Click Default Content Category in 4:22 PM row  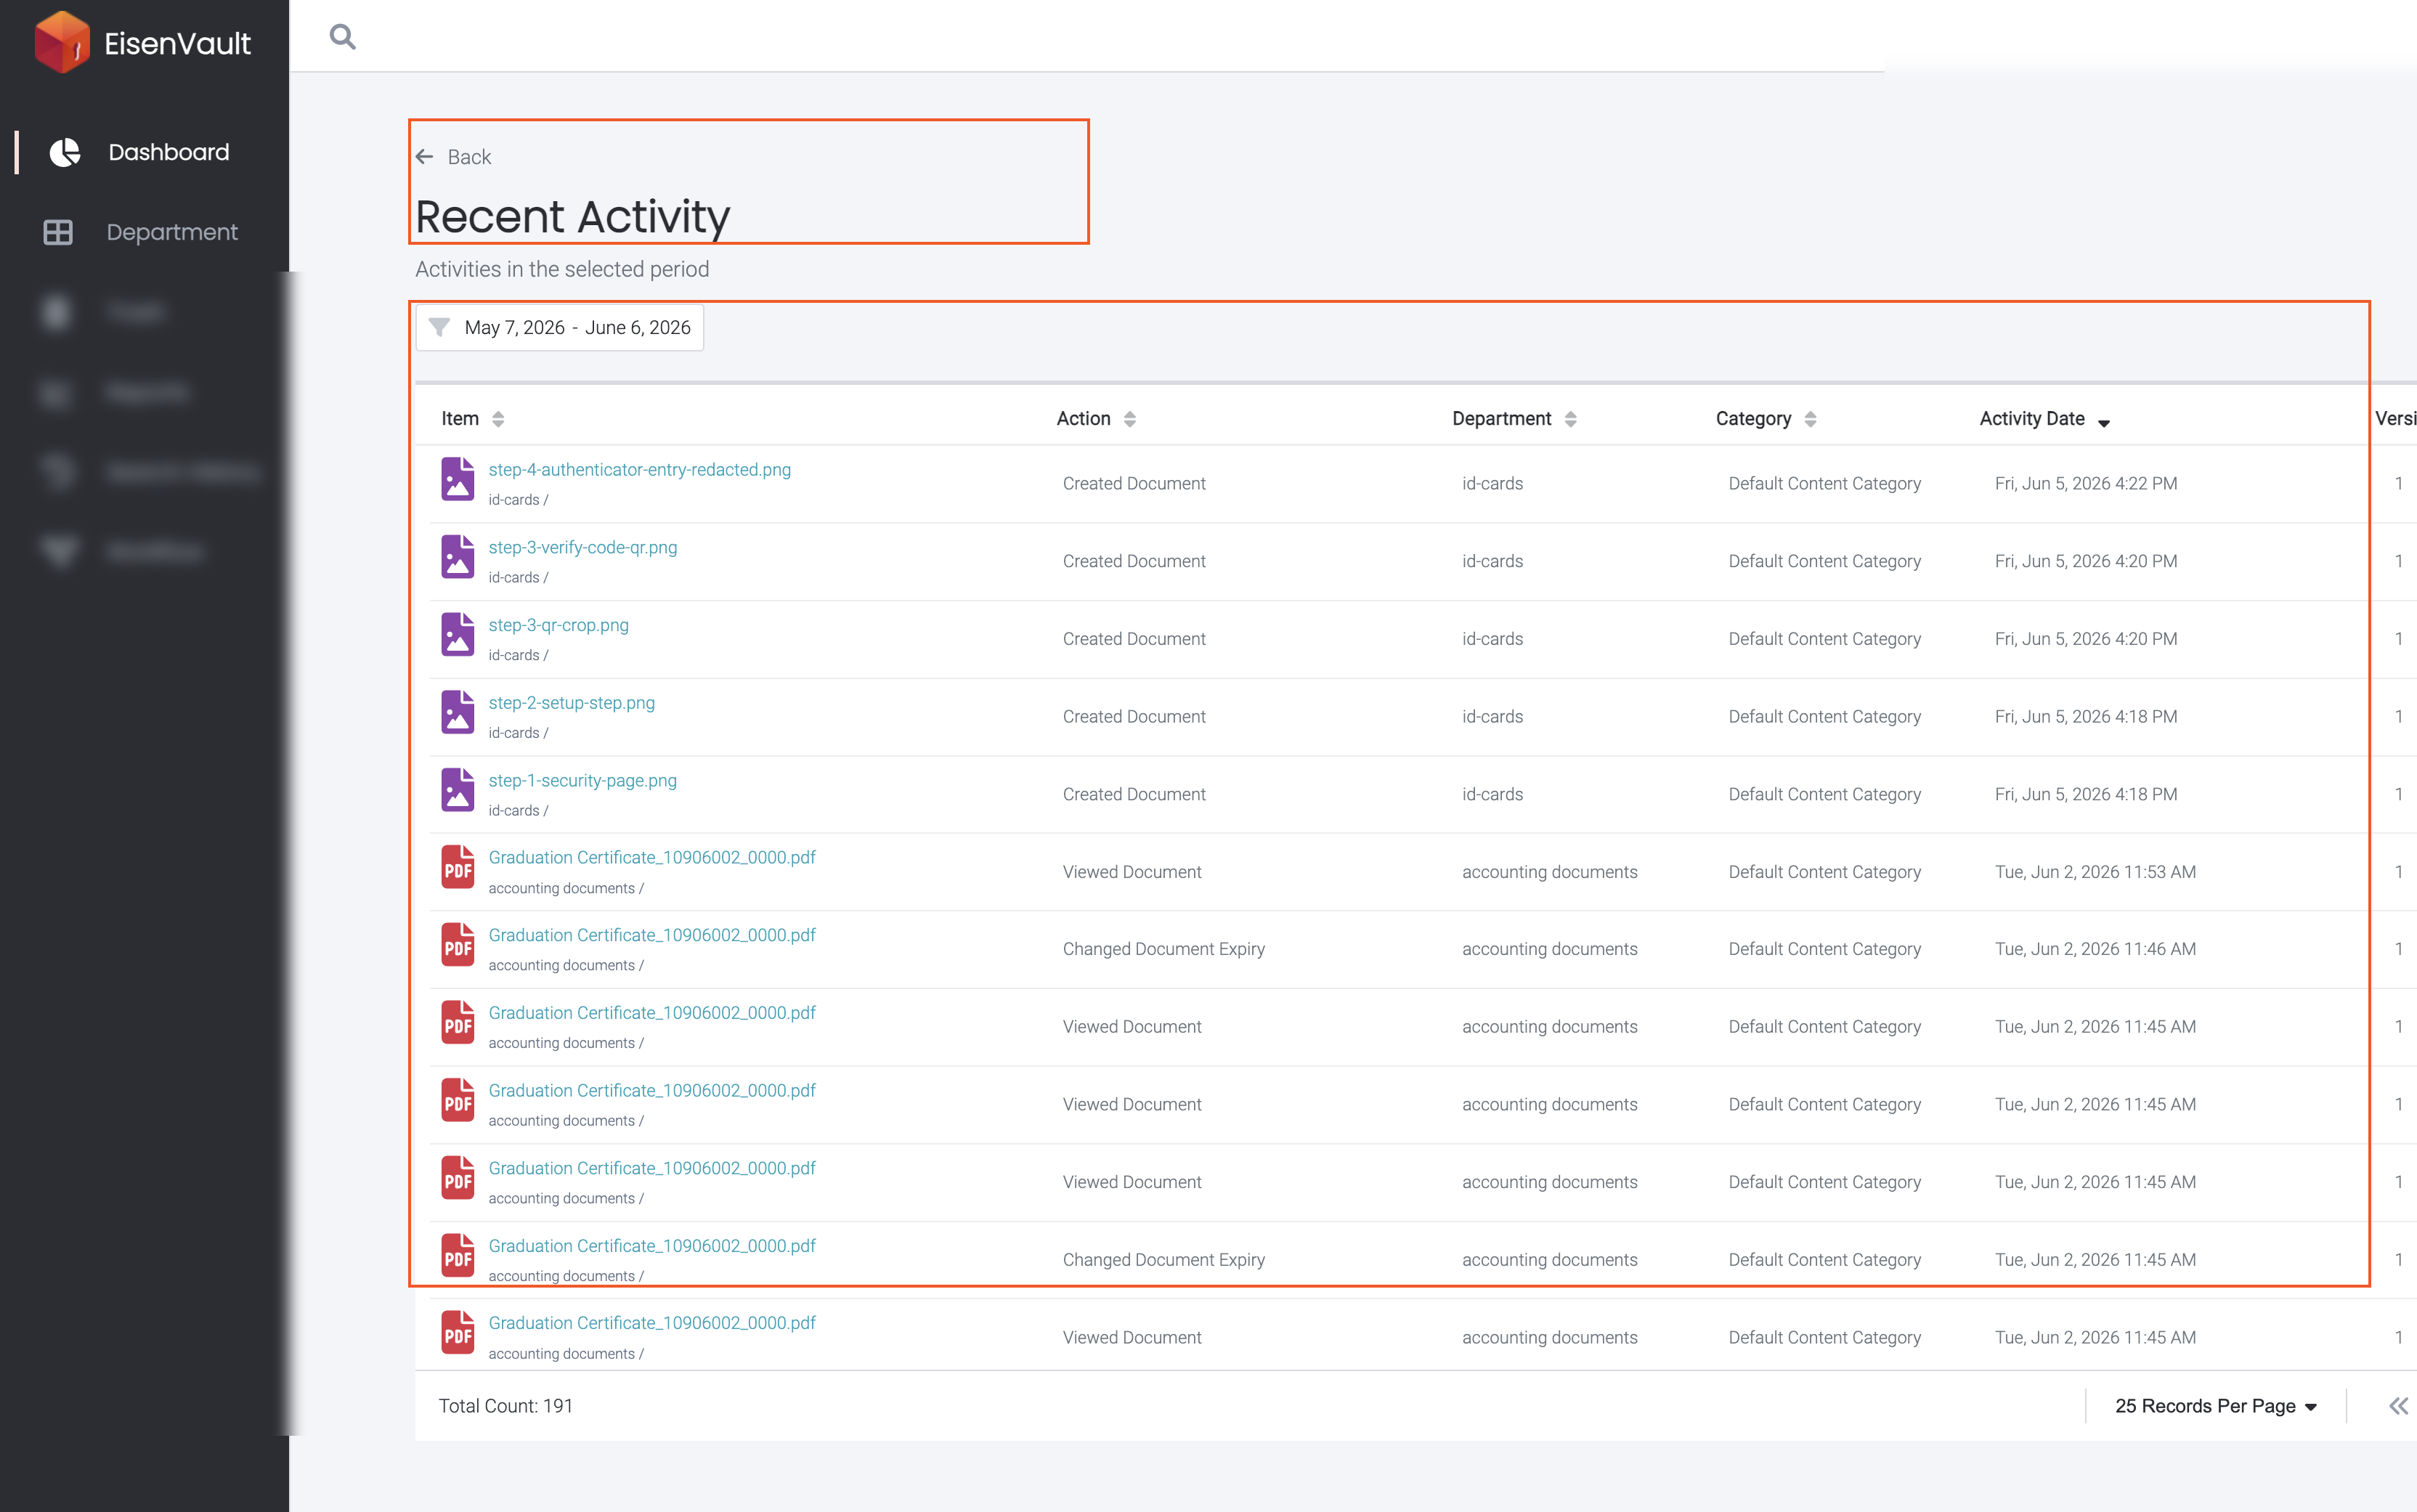pos(1825,484)
